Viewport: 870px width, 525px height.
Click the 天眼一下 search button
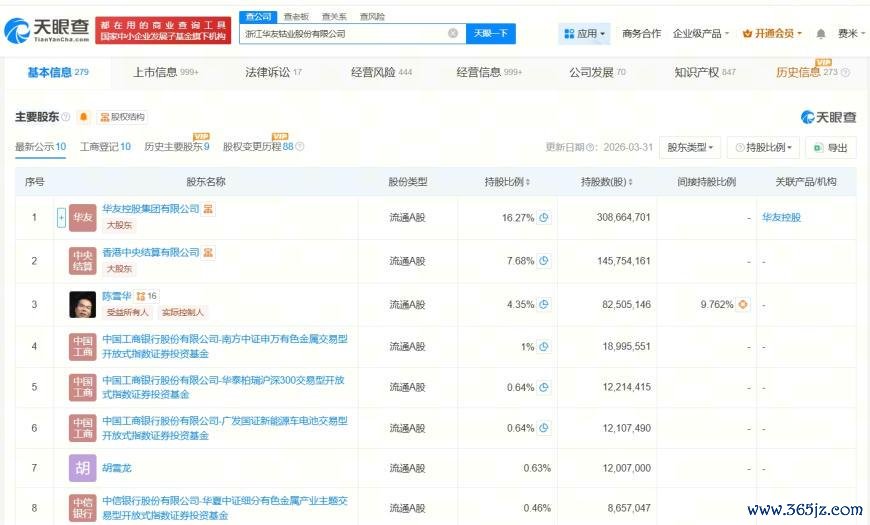click(x=490, y=33)
